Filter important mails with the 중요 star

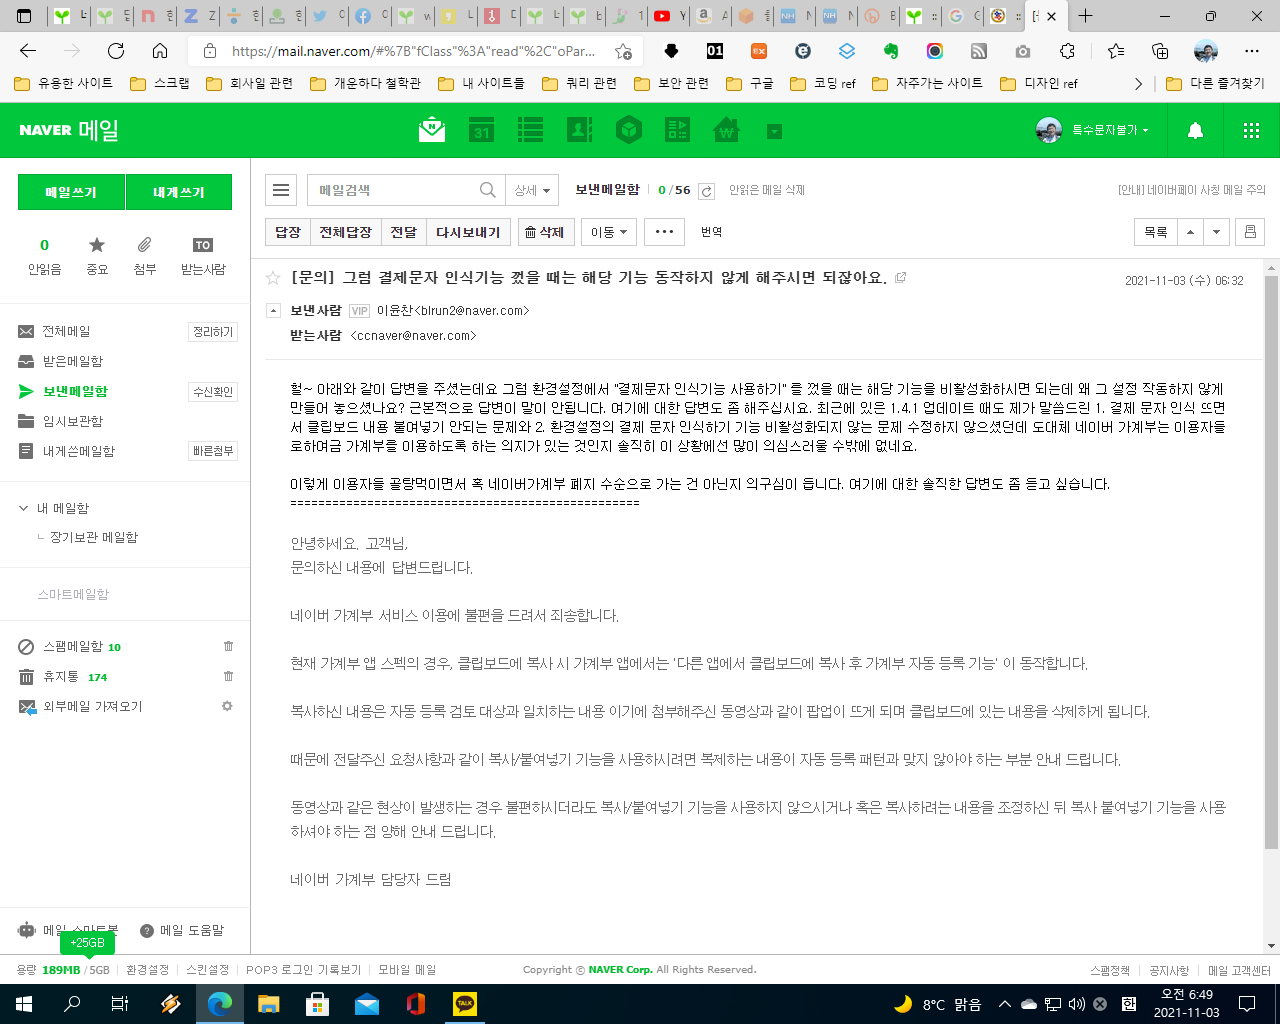(97, 256)
